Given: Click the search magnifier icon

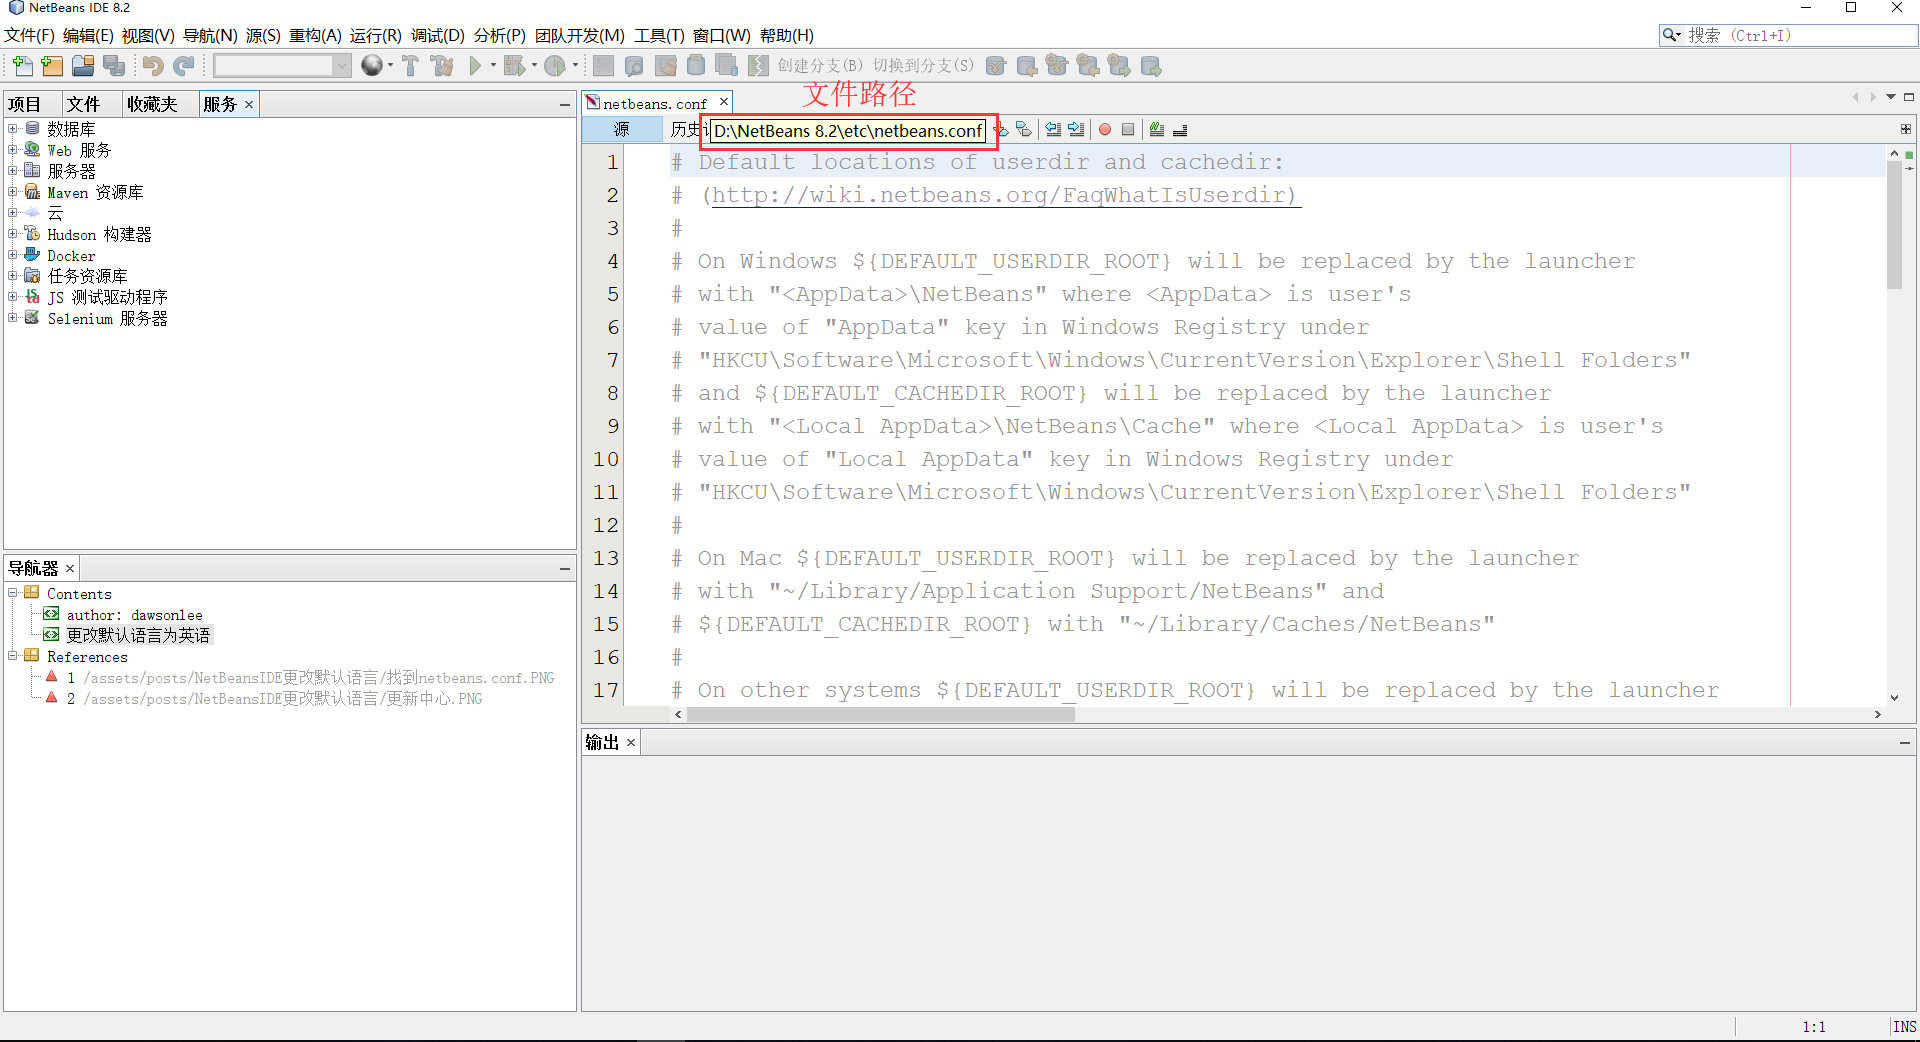Looking at the screenshot, I should [1670, 35].
